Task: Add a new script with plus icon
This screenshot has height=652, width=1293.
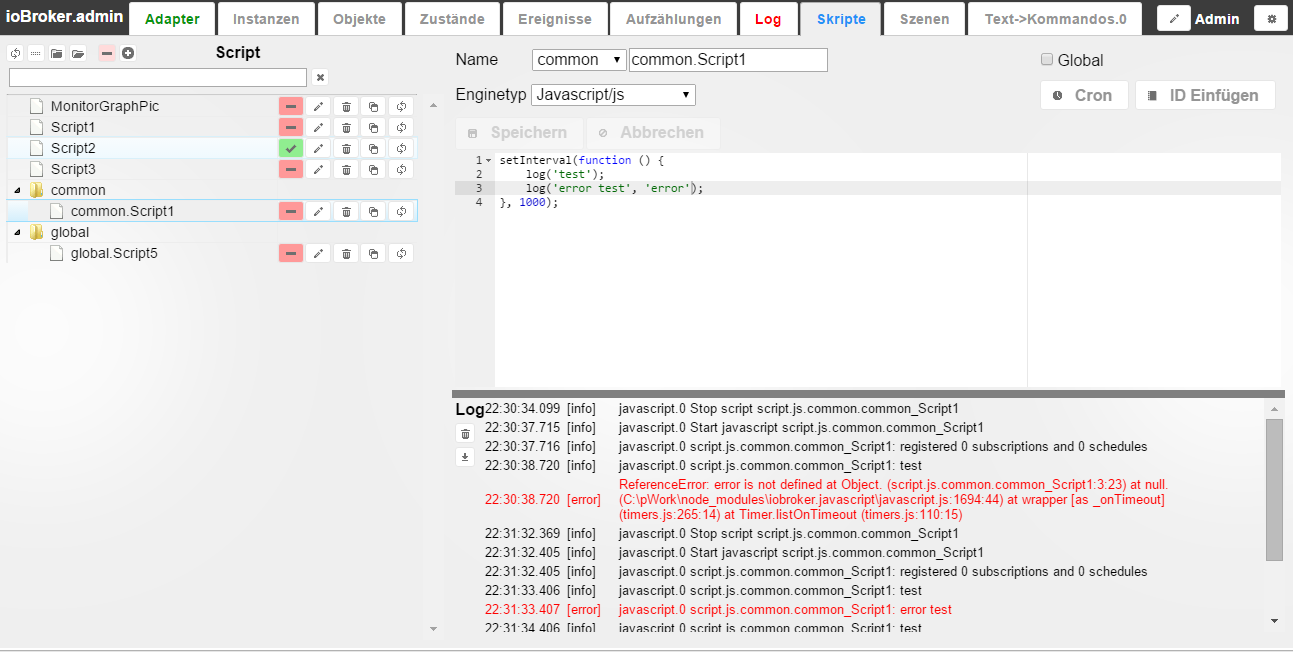Action: tap(128, 53)
